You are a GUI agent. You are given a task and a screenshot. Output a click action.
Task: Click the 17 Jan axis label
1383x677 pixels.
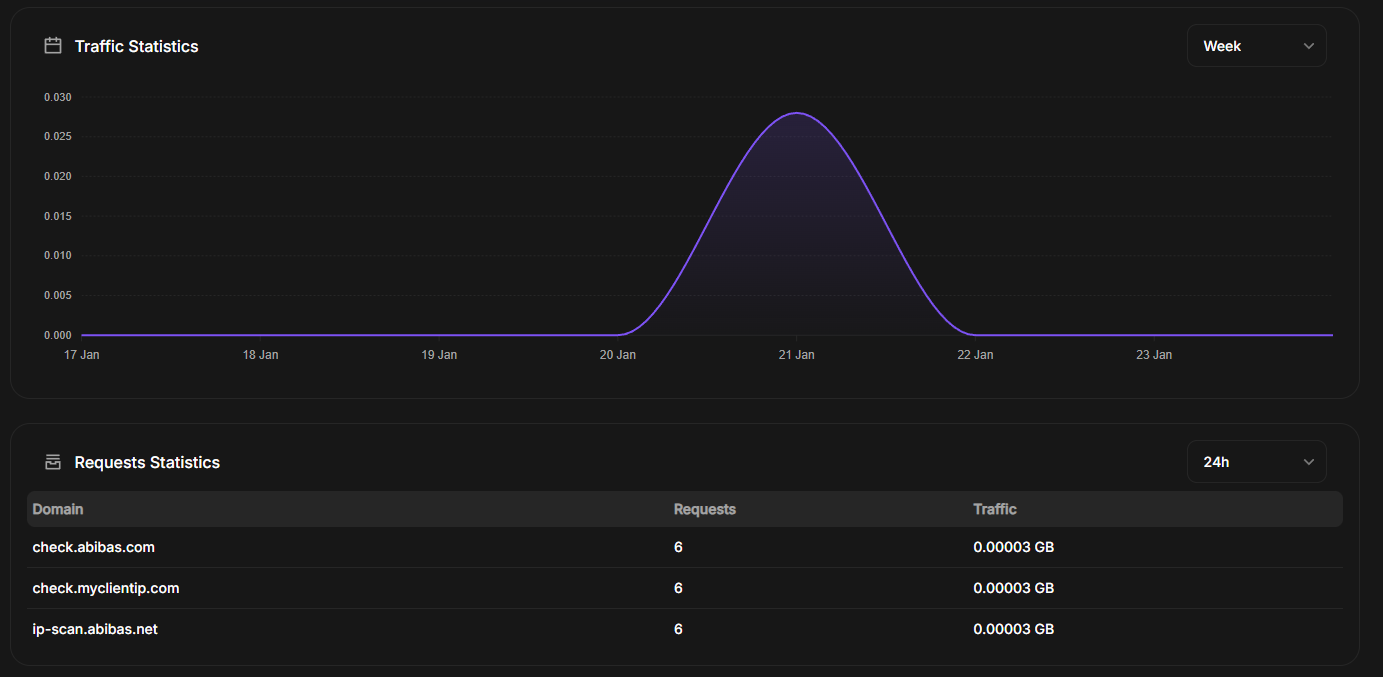[82, 355]
